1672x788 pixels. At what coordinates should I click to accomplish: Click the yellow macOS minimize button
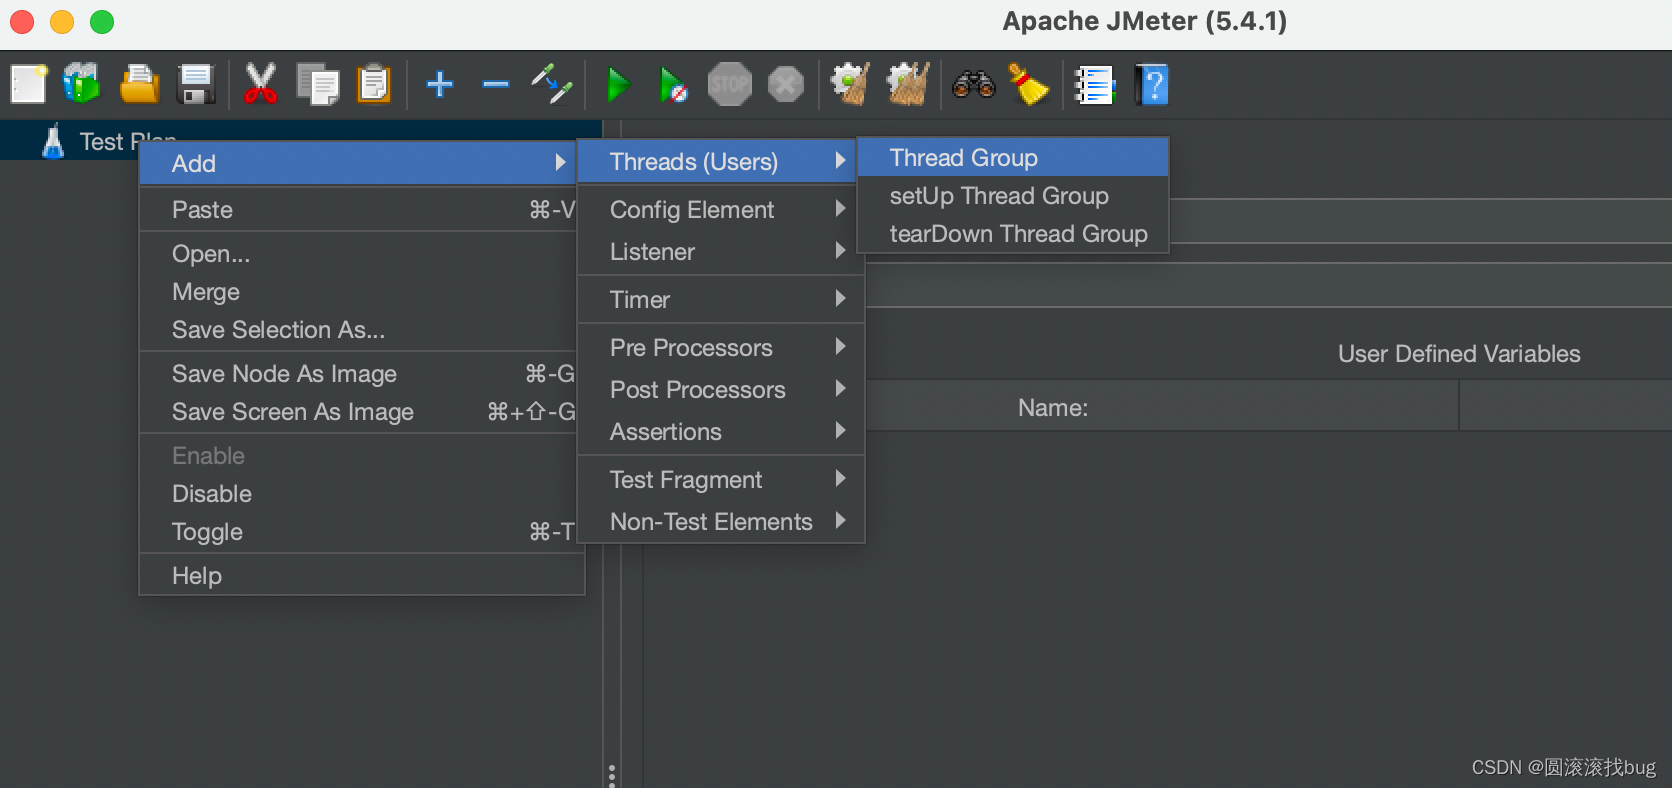tap(62, 22)
